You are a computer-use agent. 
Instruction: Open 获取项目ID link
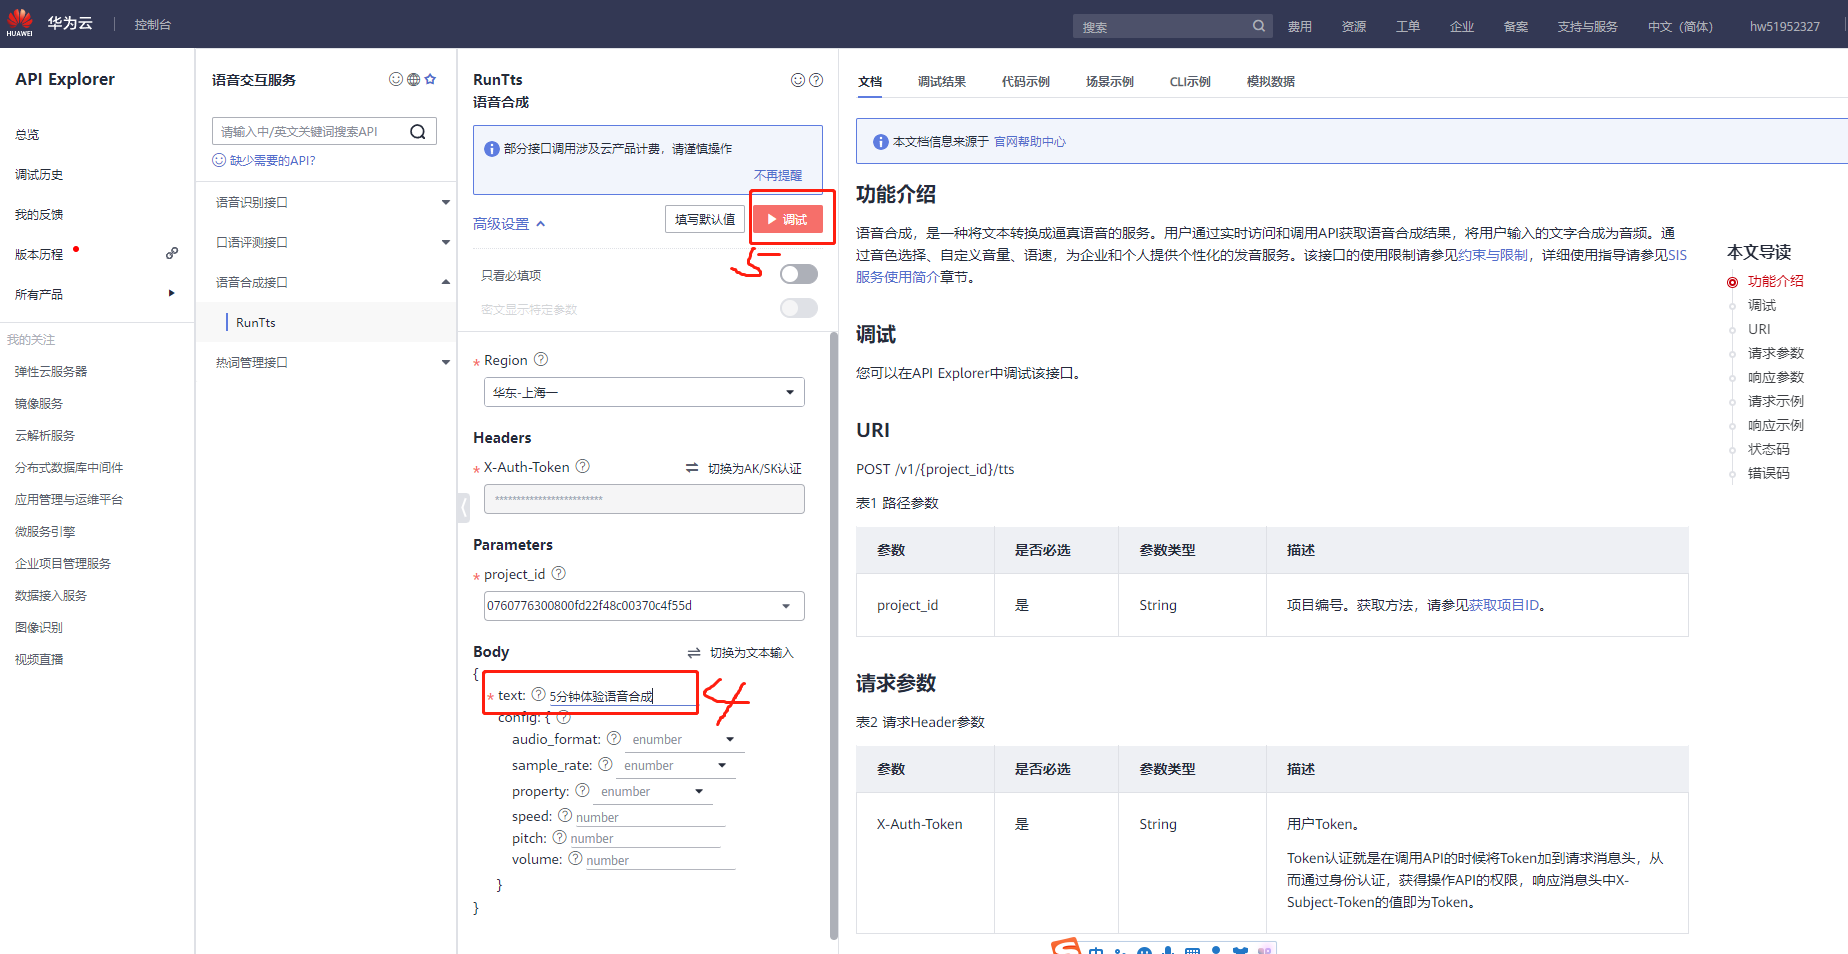point(1504,605)
